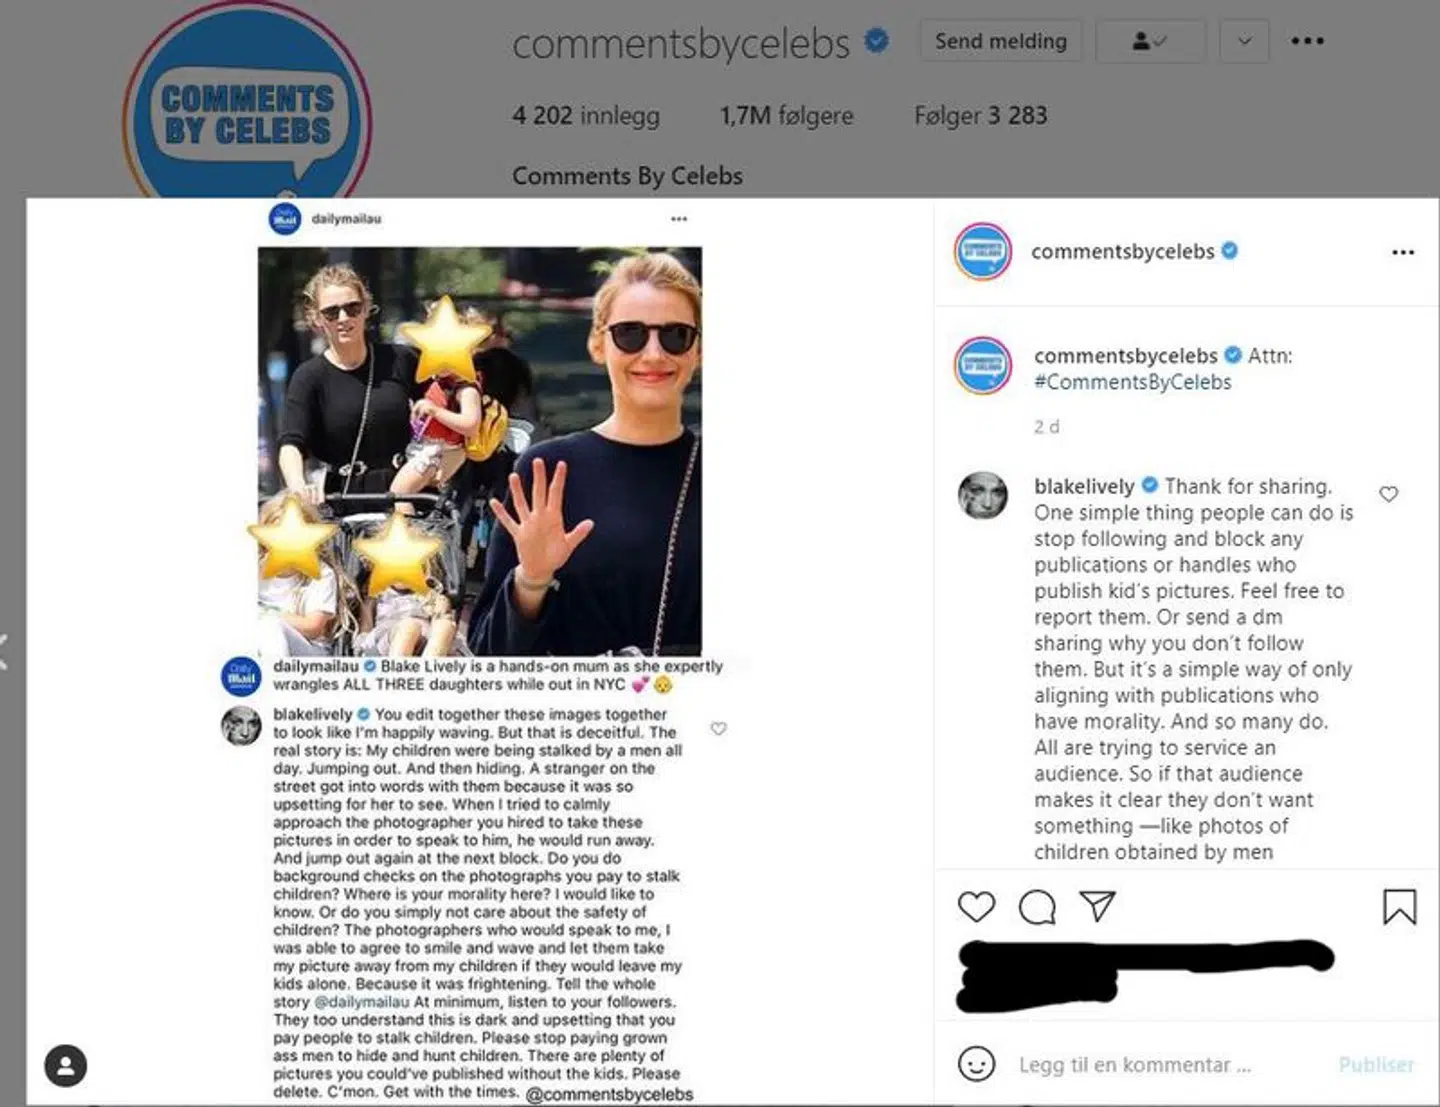Click the Publiser button
Screen dimensions: 1440x1107
[x=1376, y=1065]
